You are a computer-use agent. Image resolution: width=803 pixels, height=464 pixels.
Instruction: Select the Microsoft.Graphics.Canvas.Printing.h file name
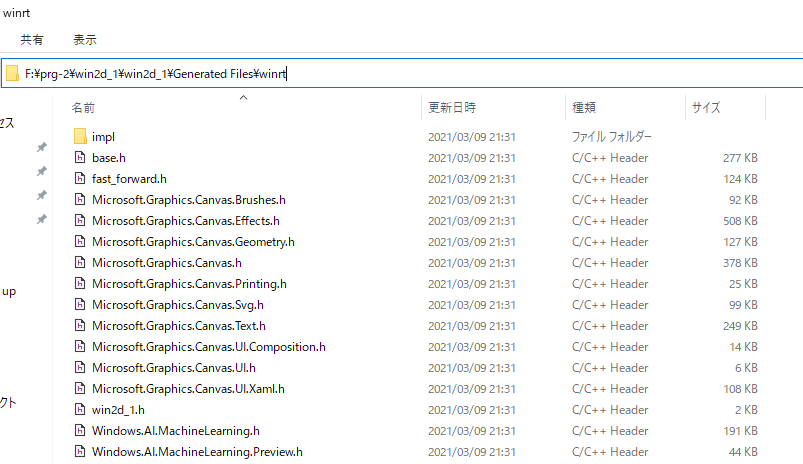189,284
